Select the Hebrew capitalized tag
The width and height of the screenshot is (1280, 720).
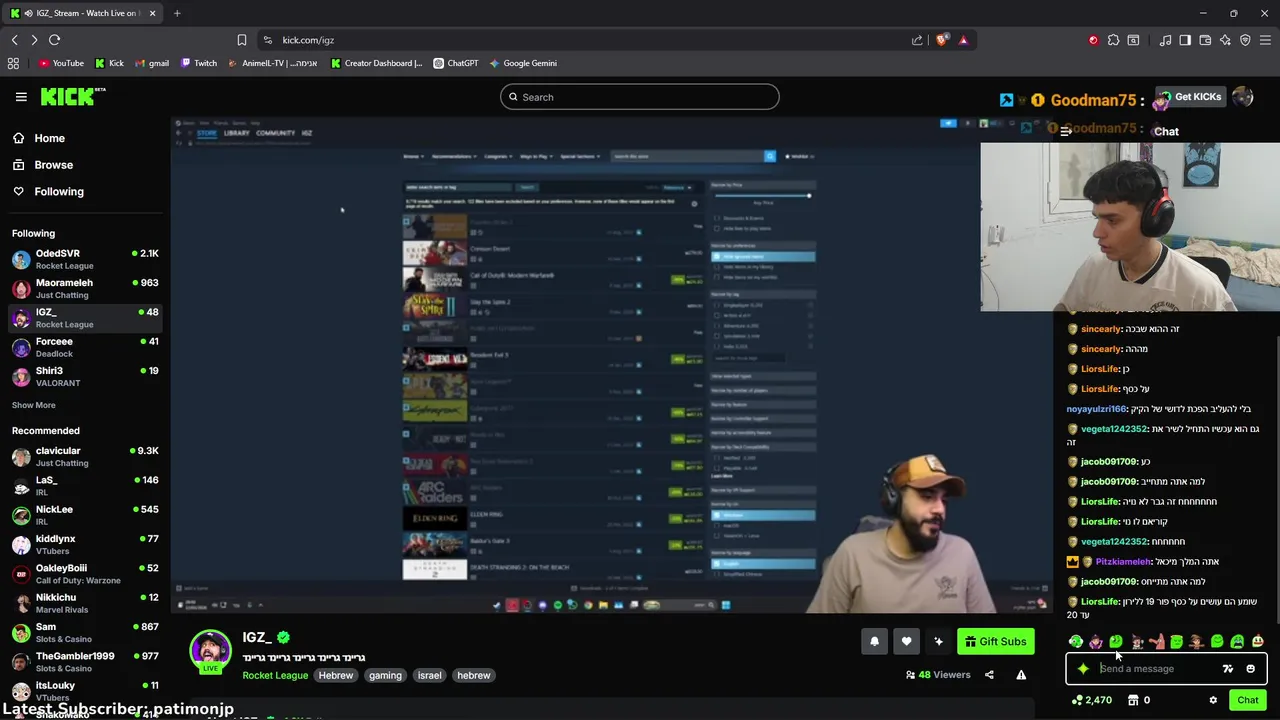[x=336, y=675]
